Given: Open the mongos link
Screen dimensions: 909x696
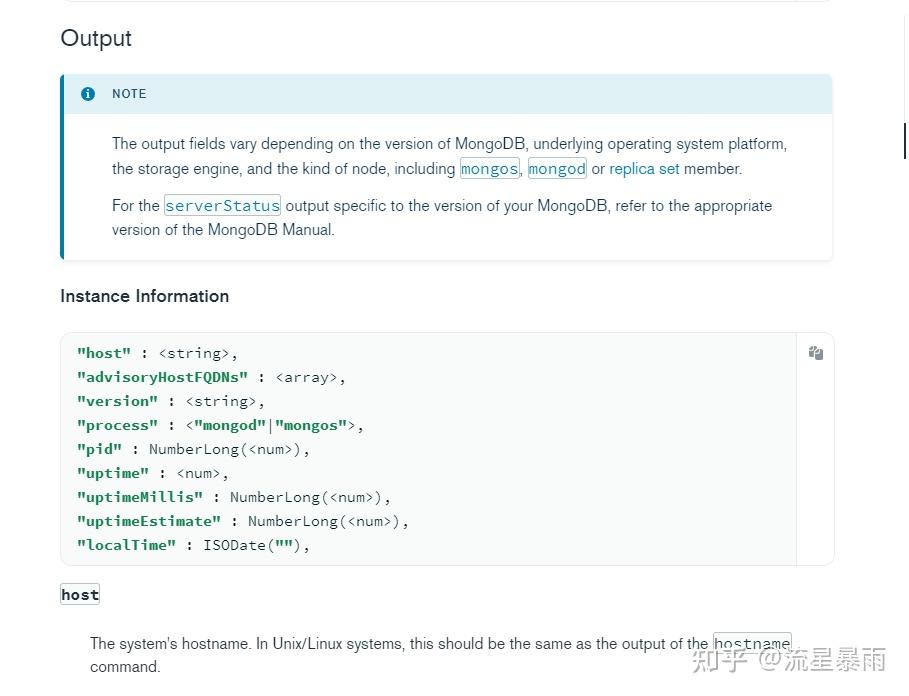Looking at the screenshot, I should click(x=489, y=169).
